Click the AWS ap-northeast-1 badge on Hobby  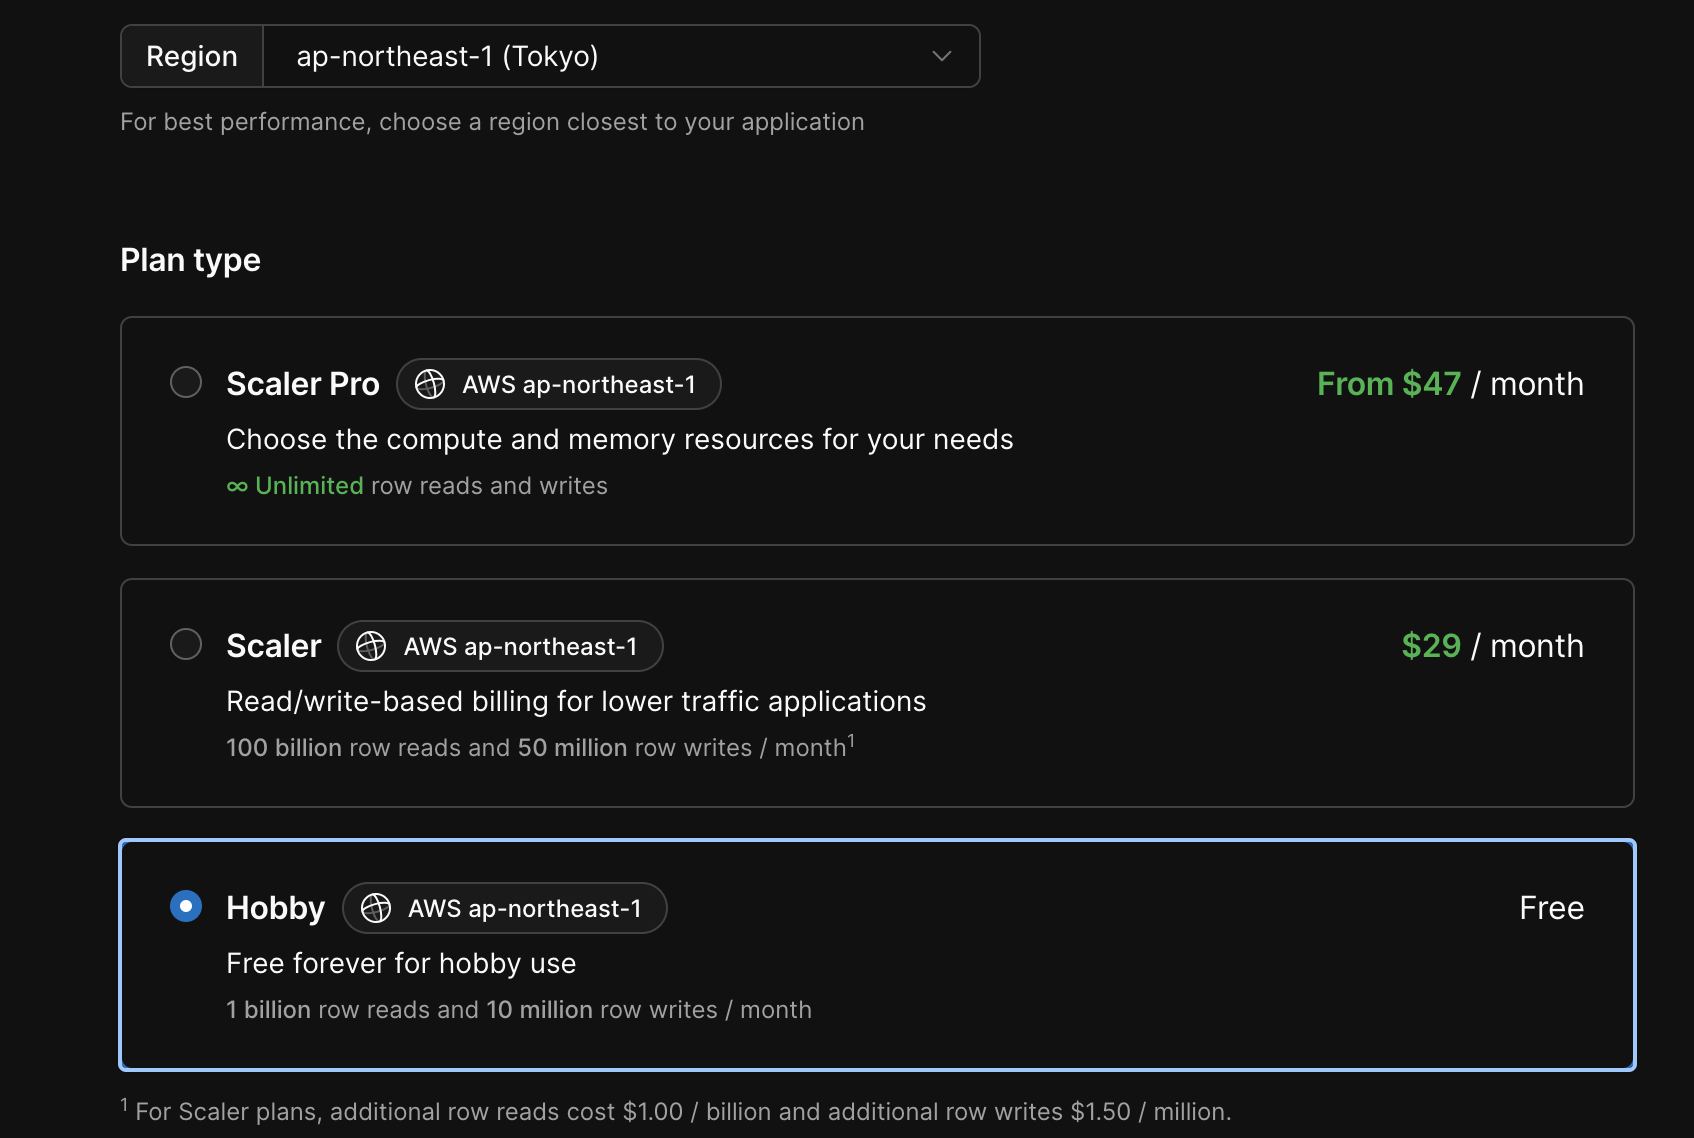coord(505,908)
